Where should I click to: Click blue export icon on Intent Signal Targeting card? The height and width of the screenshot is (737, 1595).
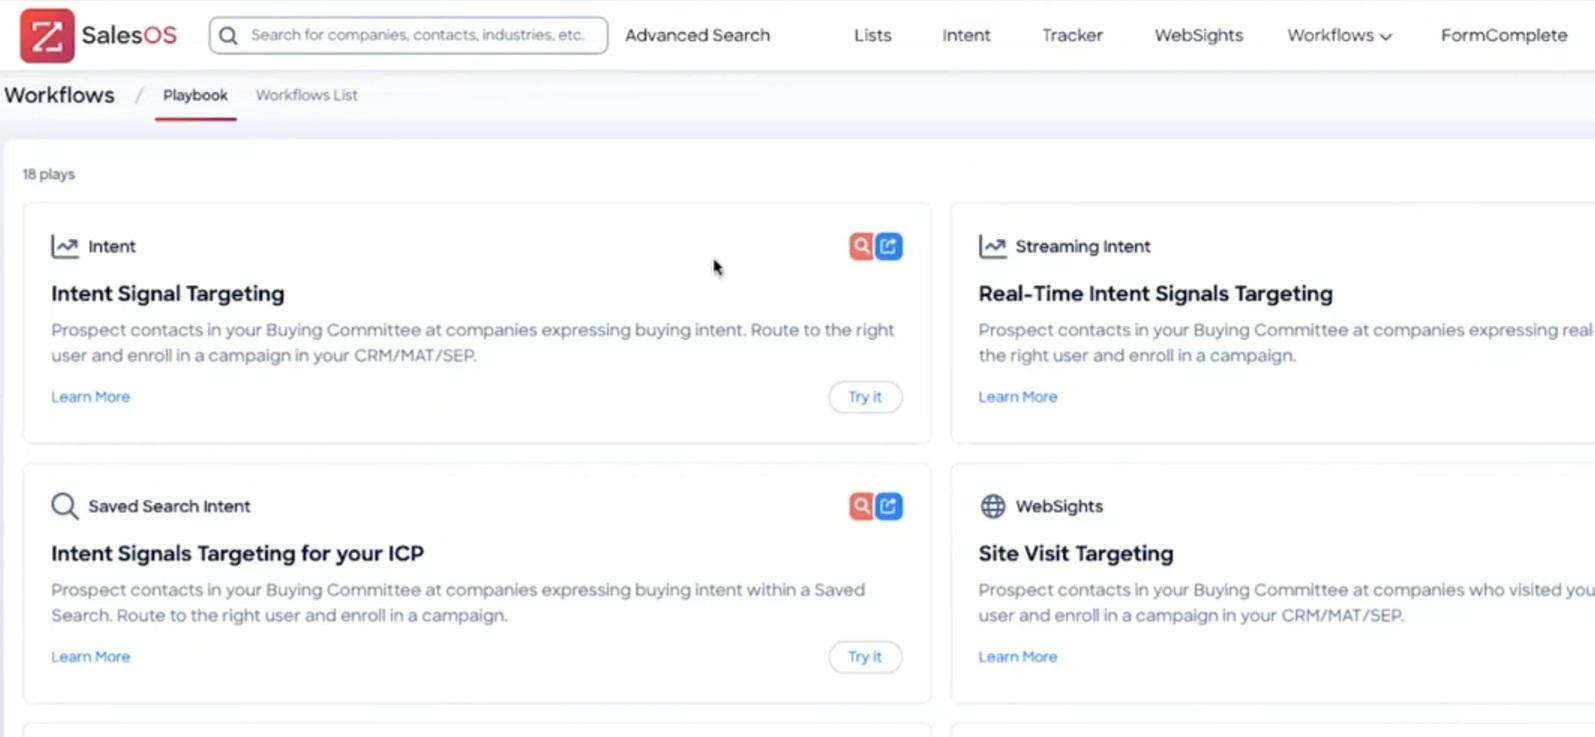click(889, 246)
